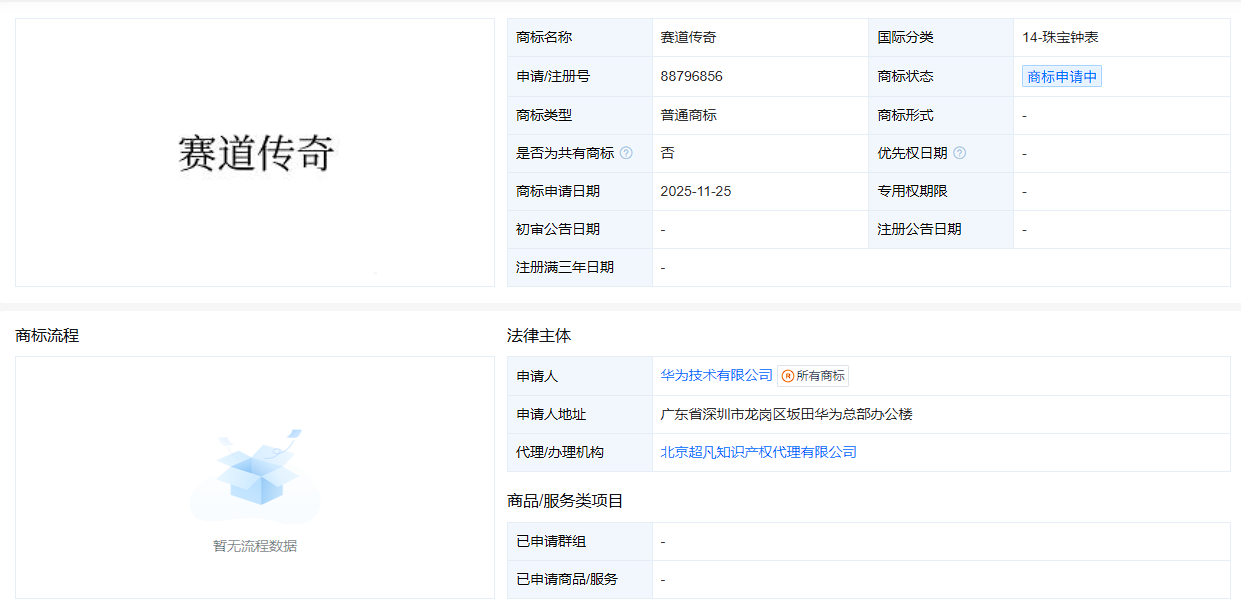Open agency link 北京超凡知识产权代理有限公司
Viewport: 1241px width, 614px height.
(758, 452)
